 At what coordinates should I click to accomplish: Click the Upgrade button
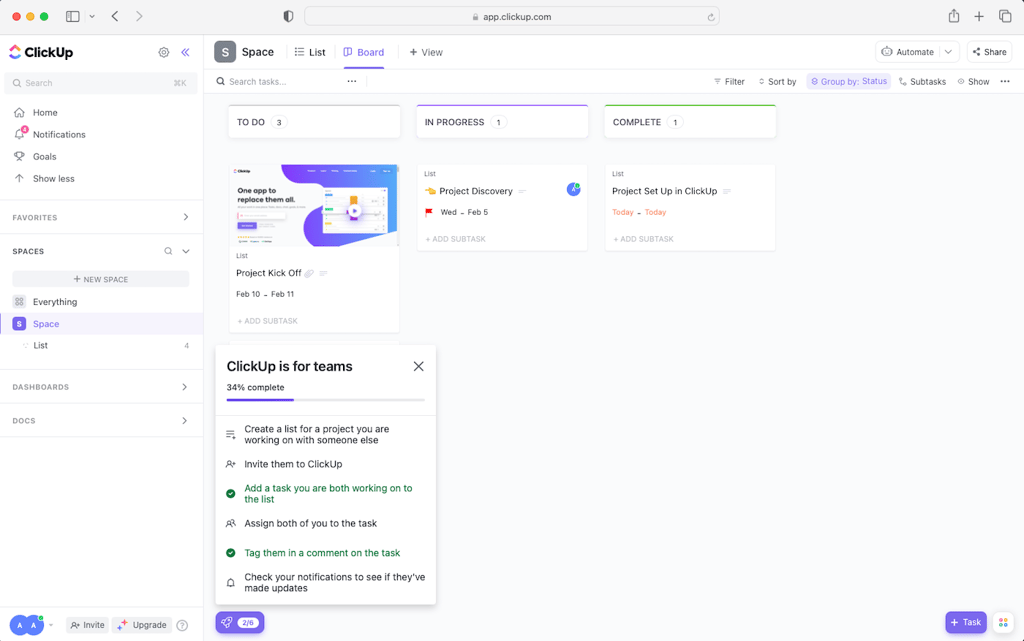142,625
